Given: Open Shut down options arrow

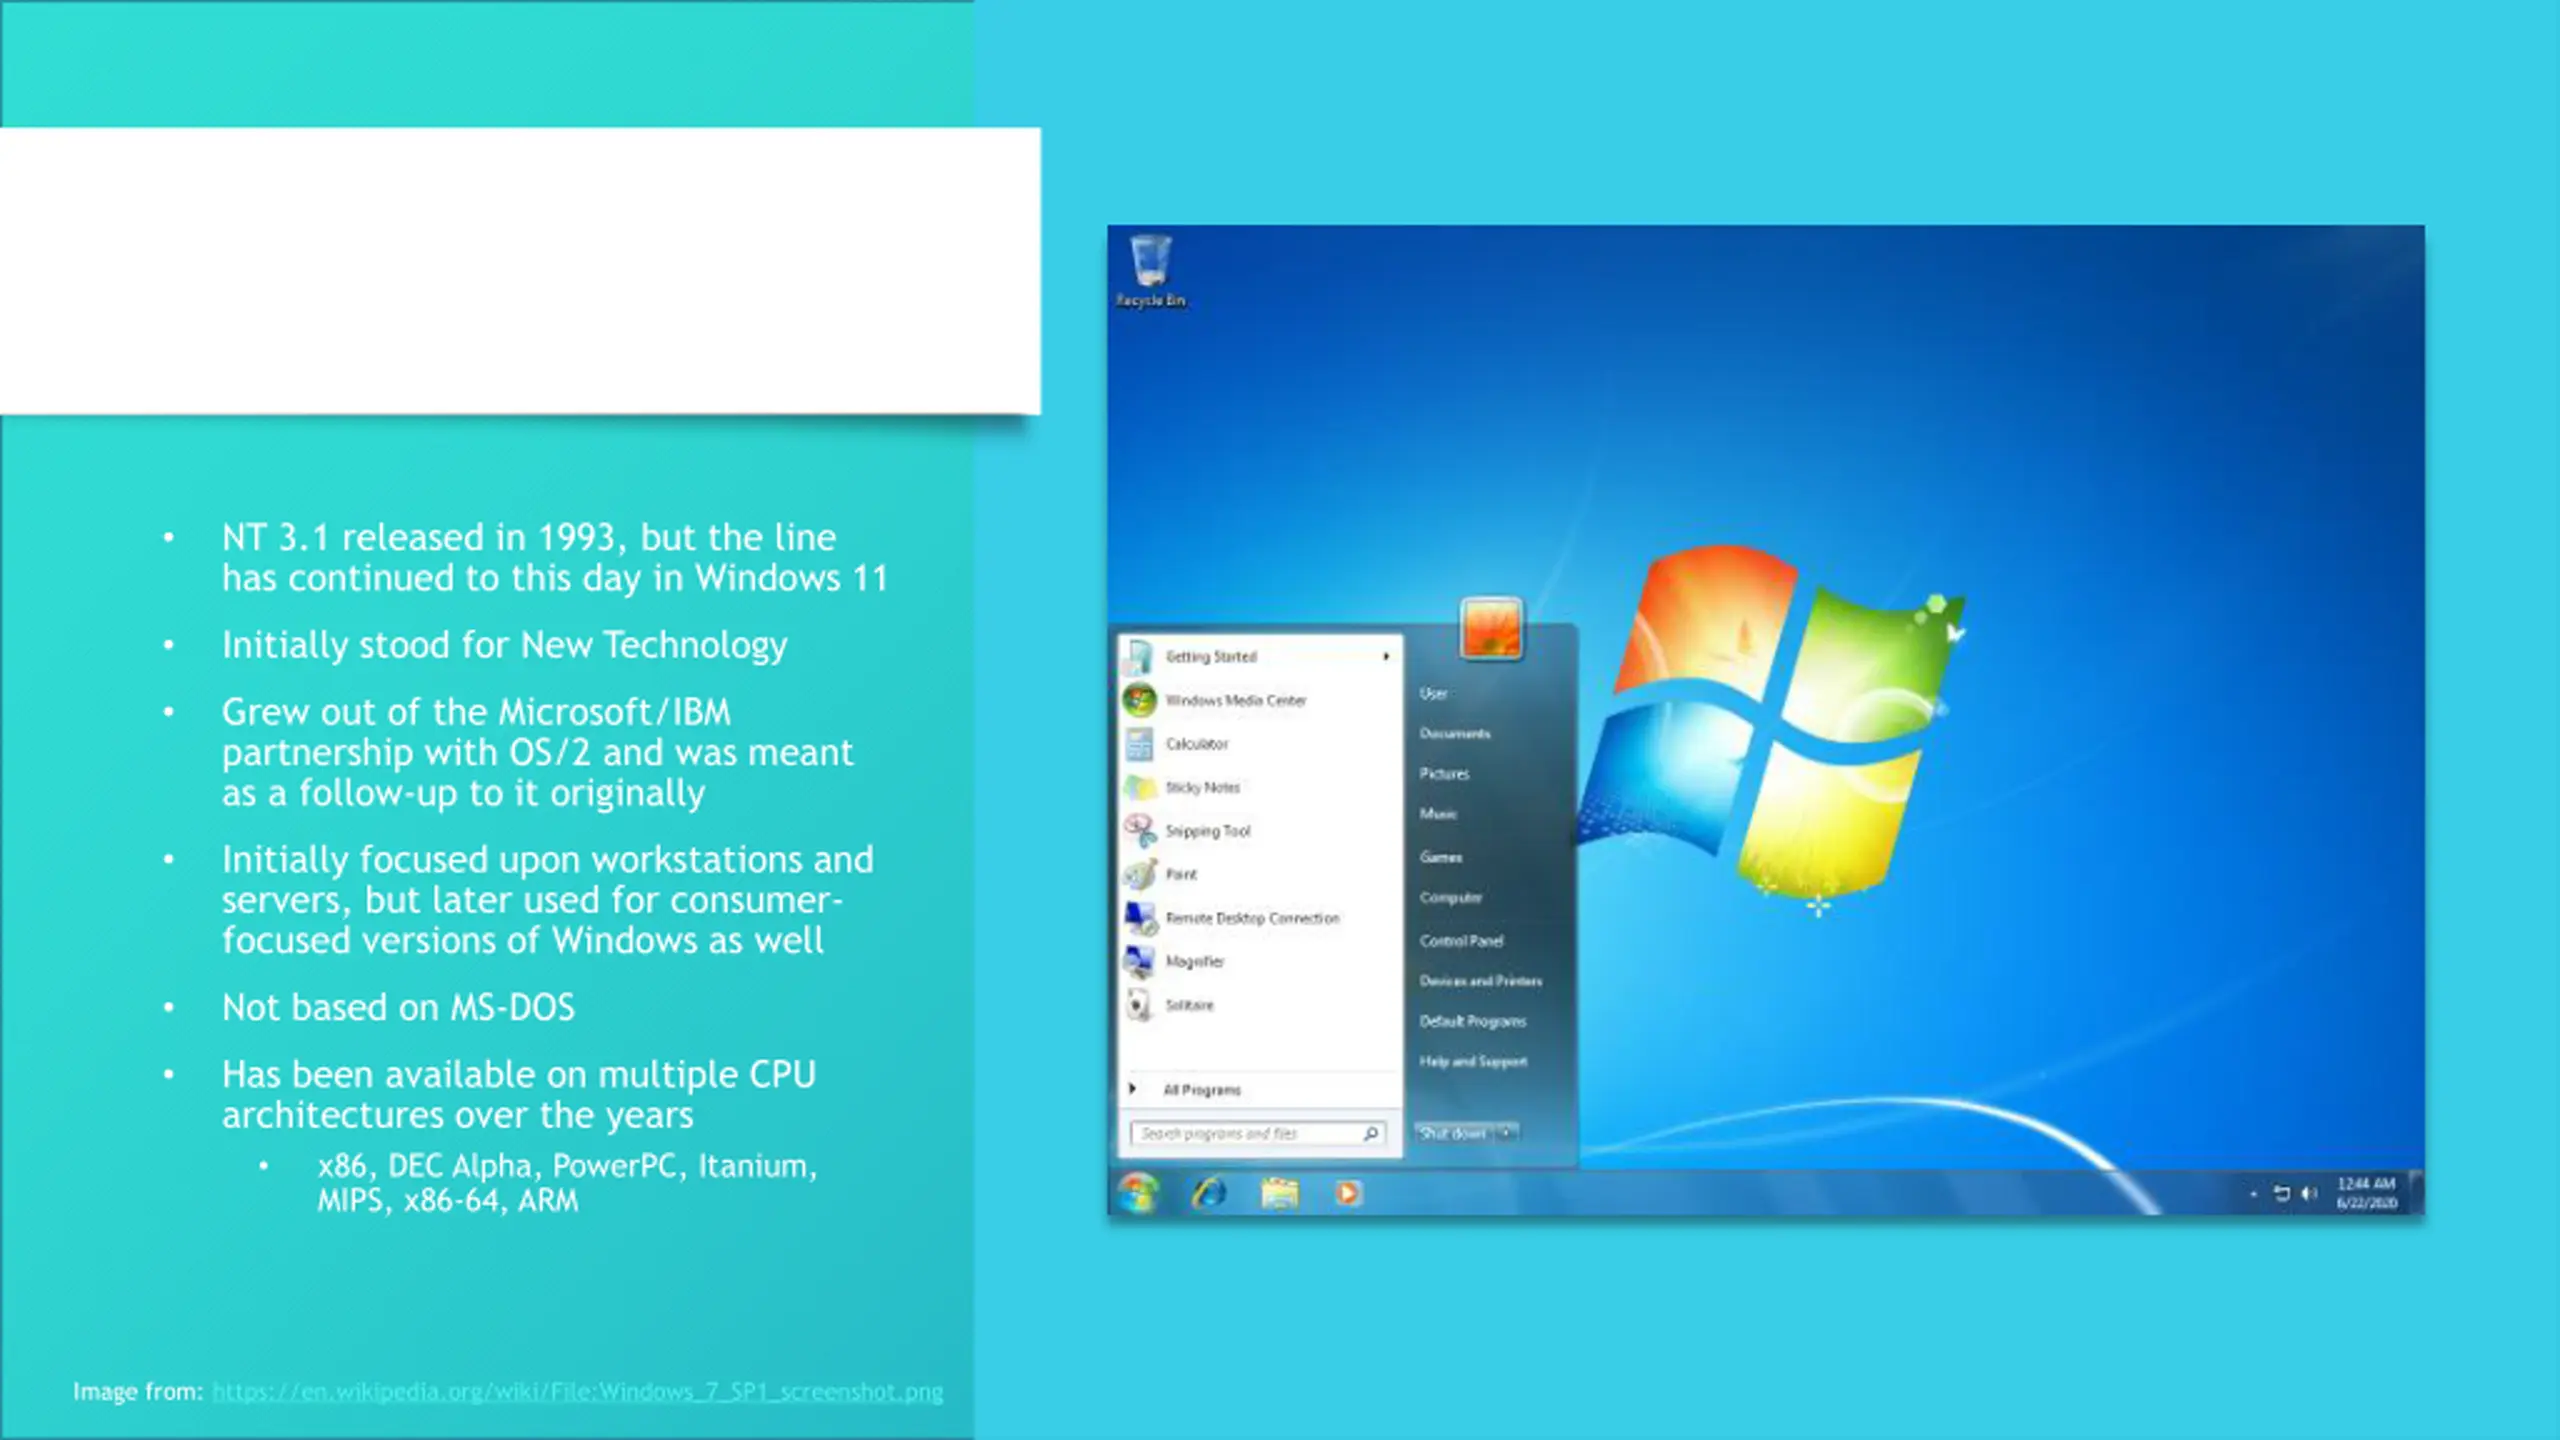Looking at the screenshot, I should [1506, 1133].
